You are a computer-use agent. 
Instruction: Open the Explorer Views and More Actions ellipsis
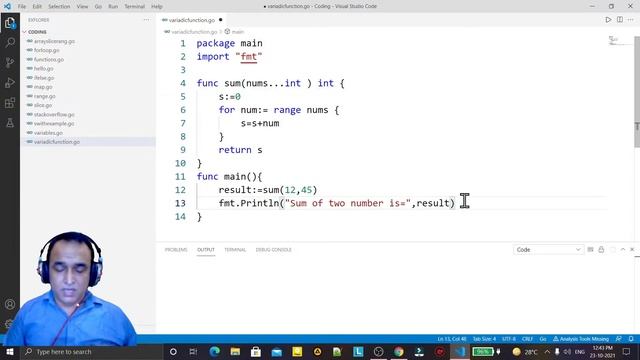(x=146, y=20)
